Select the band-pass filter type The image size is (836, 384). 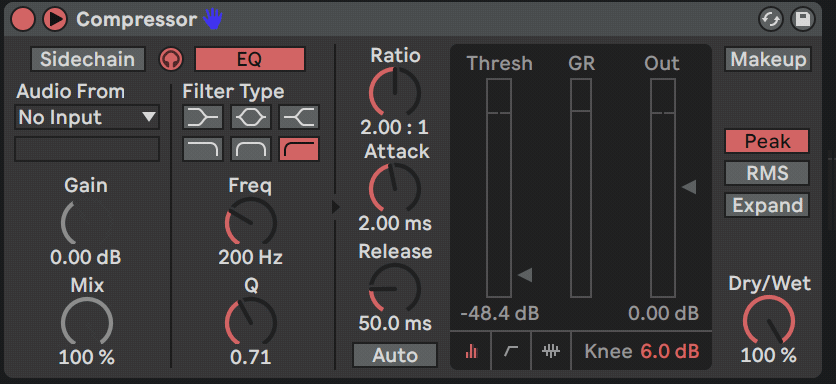[x=251, y=149]
